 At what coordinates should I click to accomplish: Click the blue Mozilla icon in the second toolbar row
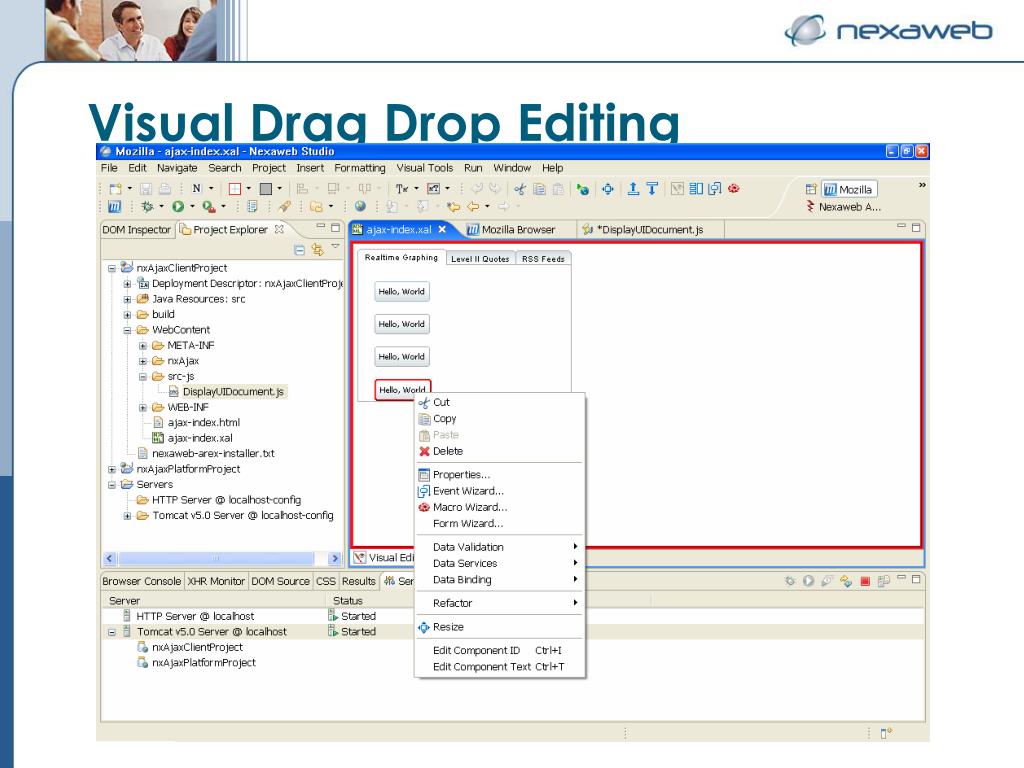coord(114,206)
